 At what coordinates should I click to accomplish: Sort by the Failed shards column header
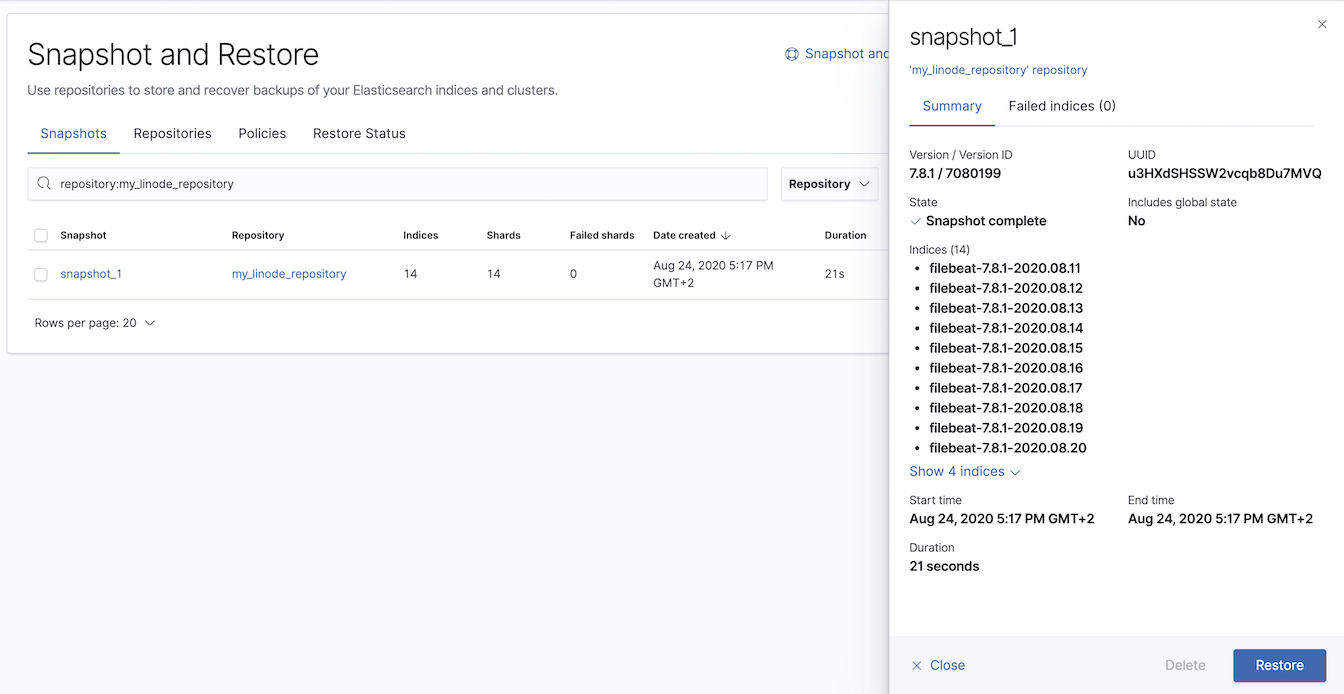602,236
